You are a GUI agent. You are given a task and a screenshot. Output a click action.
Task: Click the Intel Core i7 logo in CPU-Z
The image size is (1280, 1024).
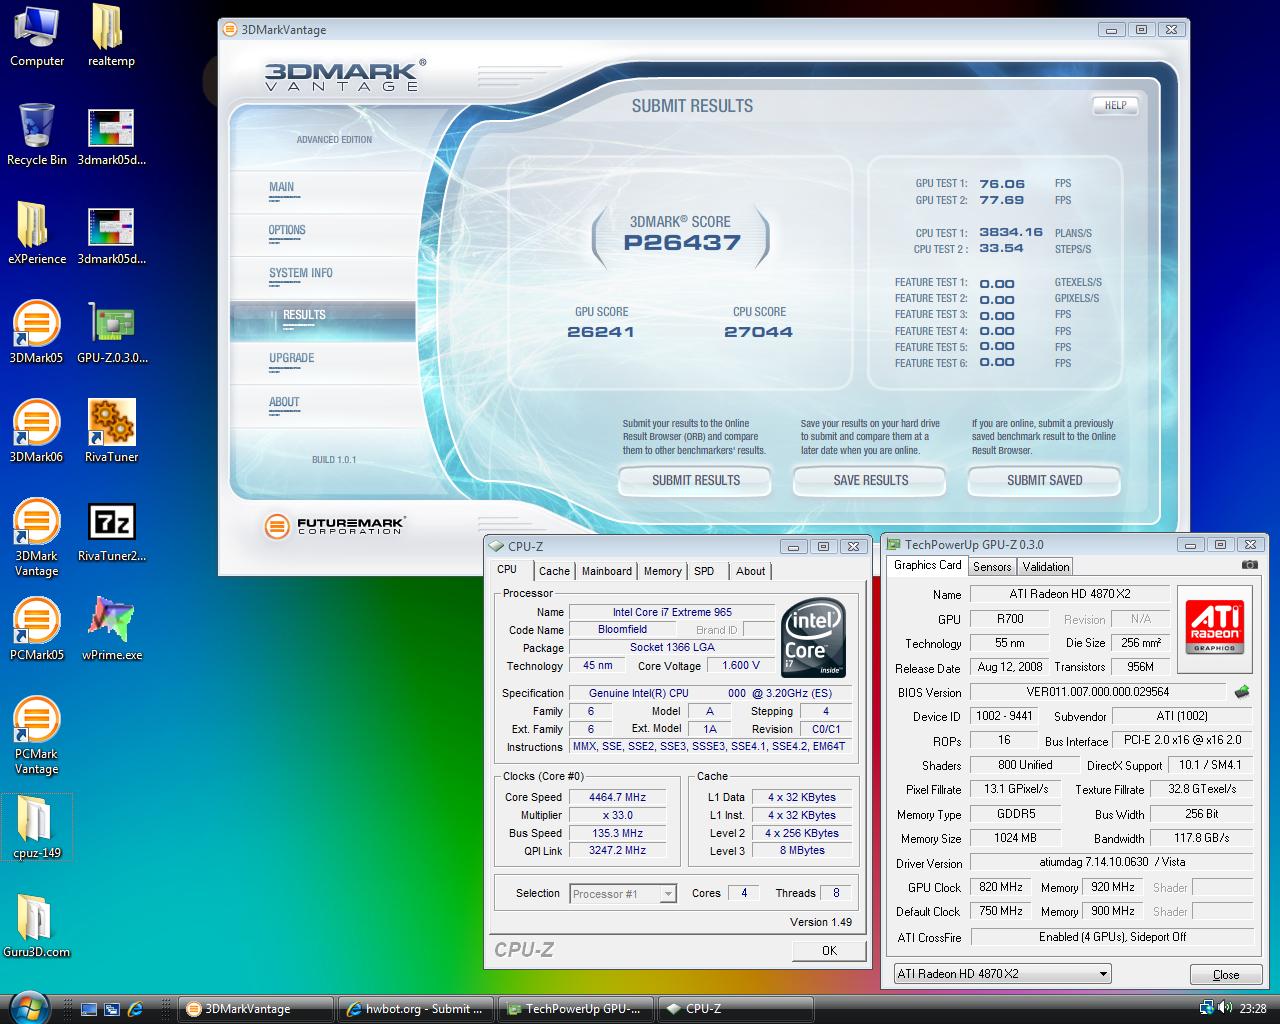point(814,637)
